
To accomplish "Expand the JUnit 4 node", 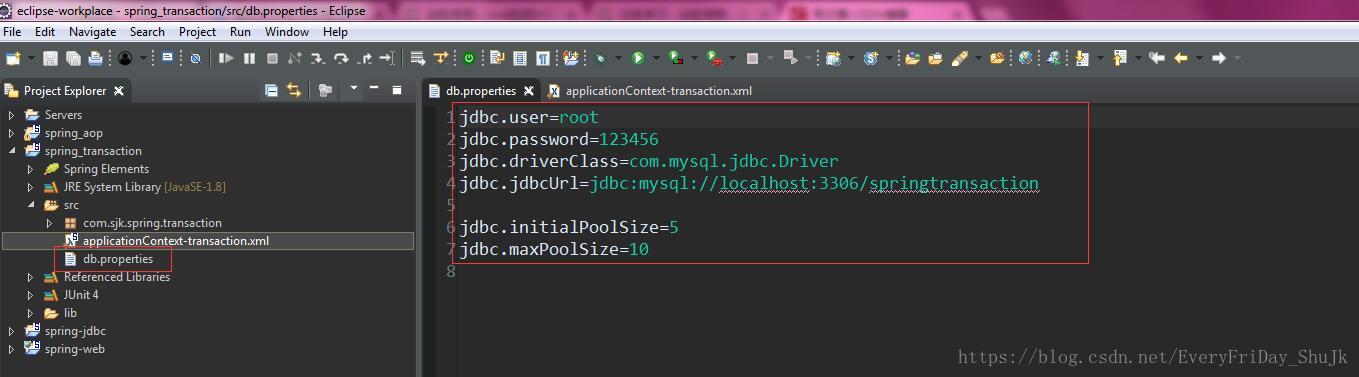I will pos(31,295).
